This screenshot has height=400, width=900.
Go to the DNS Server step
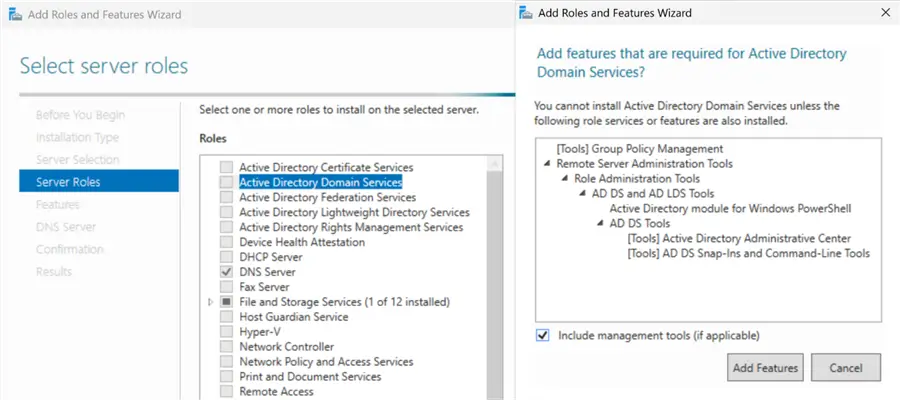click(66, 227)
